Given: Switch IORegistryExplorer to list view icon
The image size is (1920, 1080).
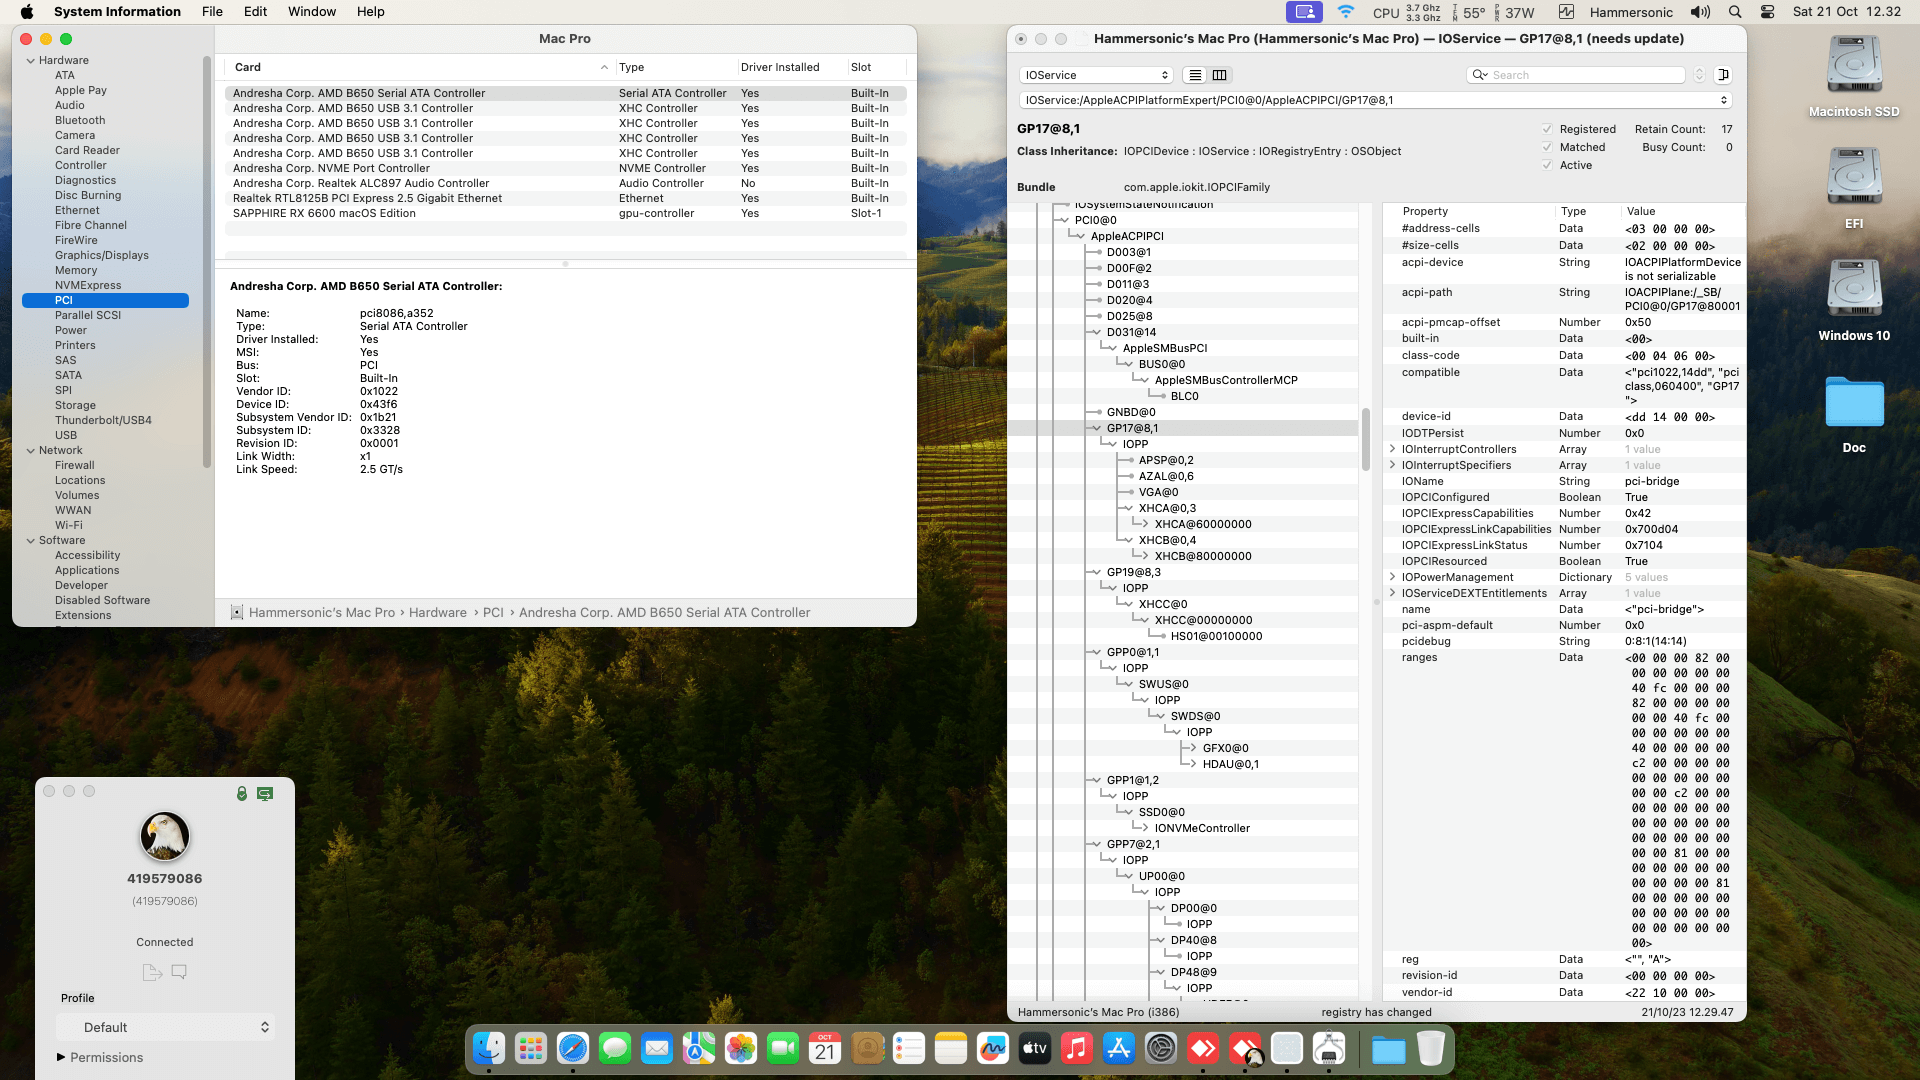Looking at the screenshot, I should [1195, 75].
